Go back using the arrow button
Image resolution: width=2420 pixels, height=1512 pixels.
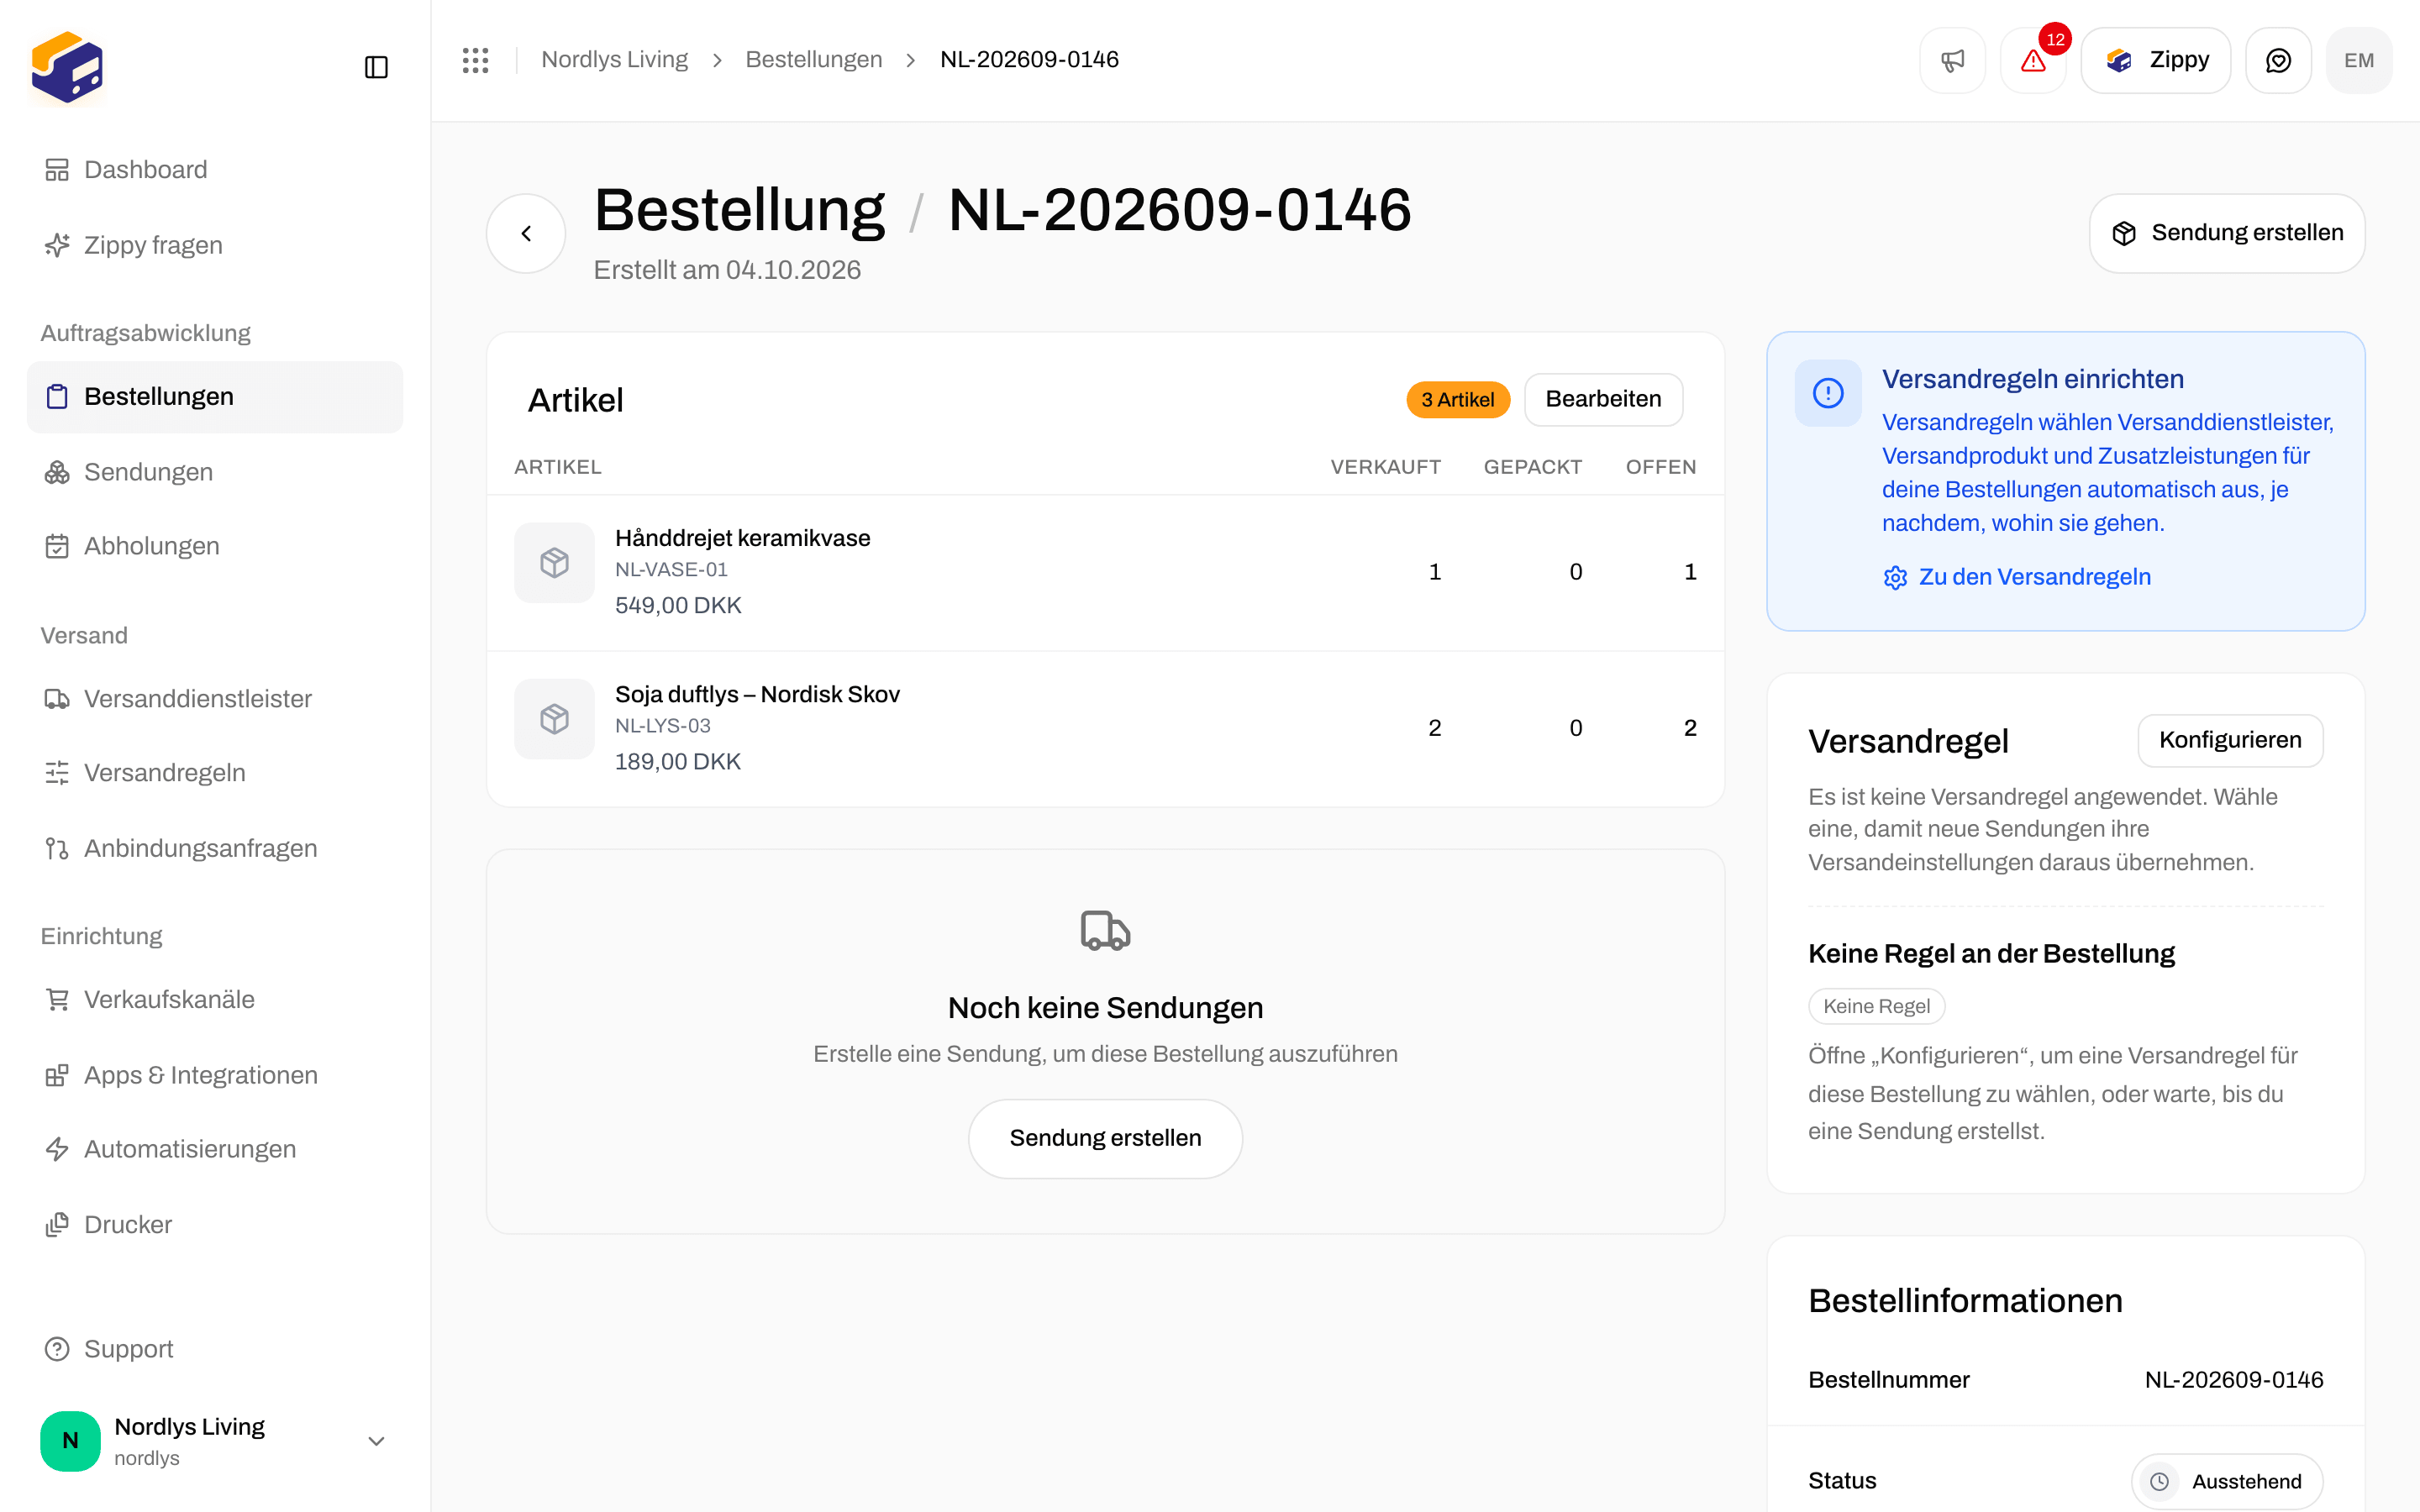[x=526, y=233]
